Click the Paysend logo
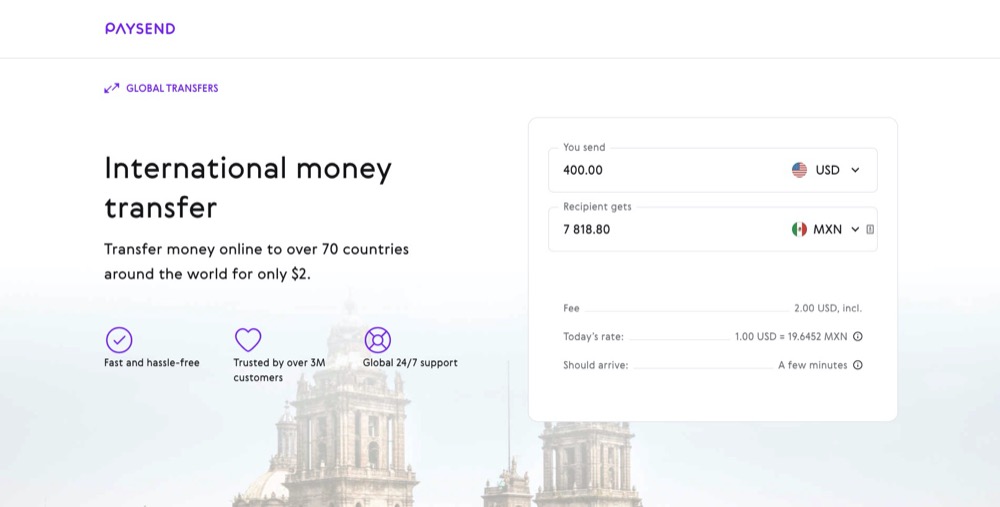The width and height of the screenshot is (1000, 507). click(140, 29)
